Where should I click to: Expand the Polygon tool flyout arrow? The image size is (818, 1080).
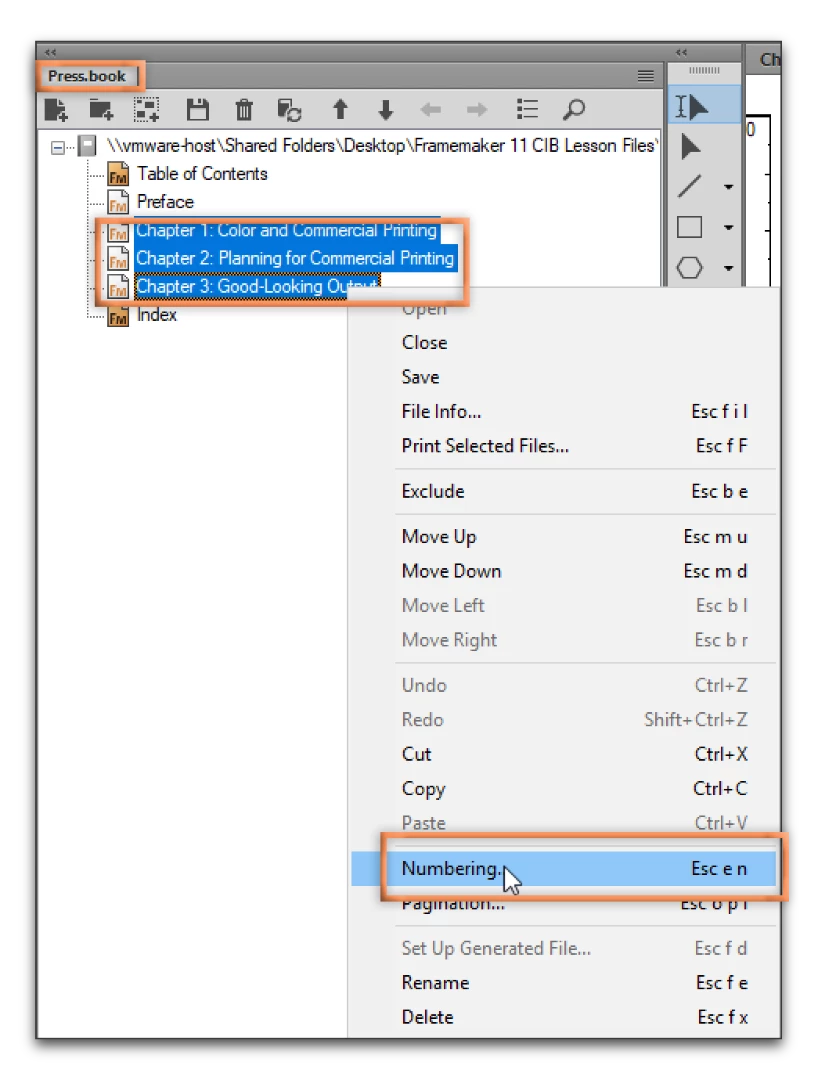tap(728, 269)
